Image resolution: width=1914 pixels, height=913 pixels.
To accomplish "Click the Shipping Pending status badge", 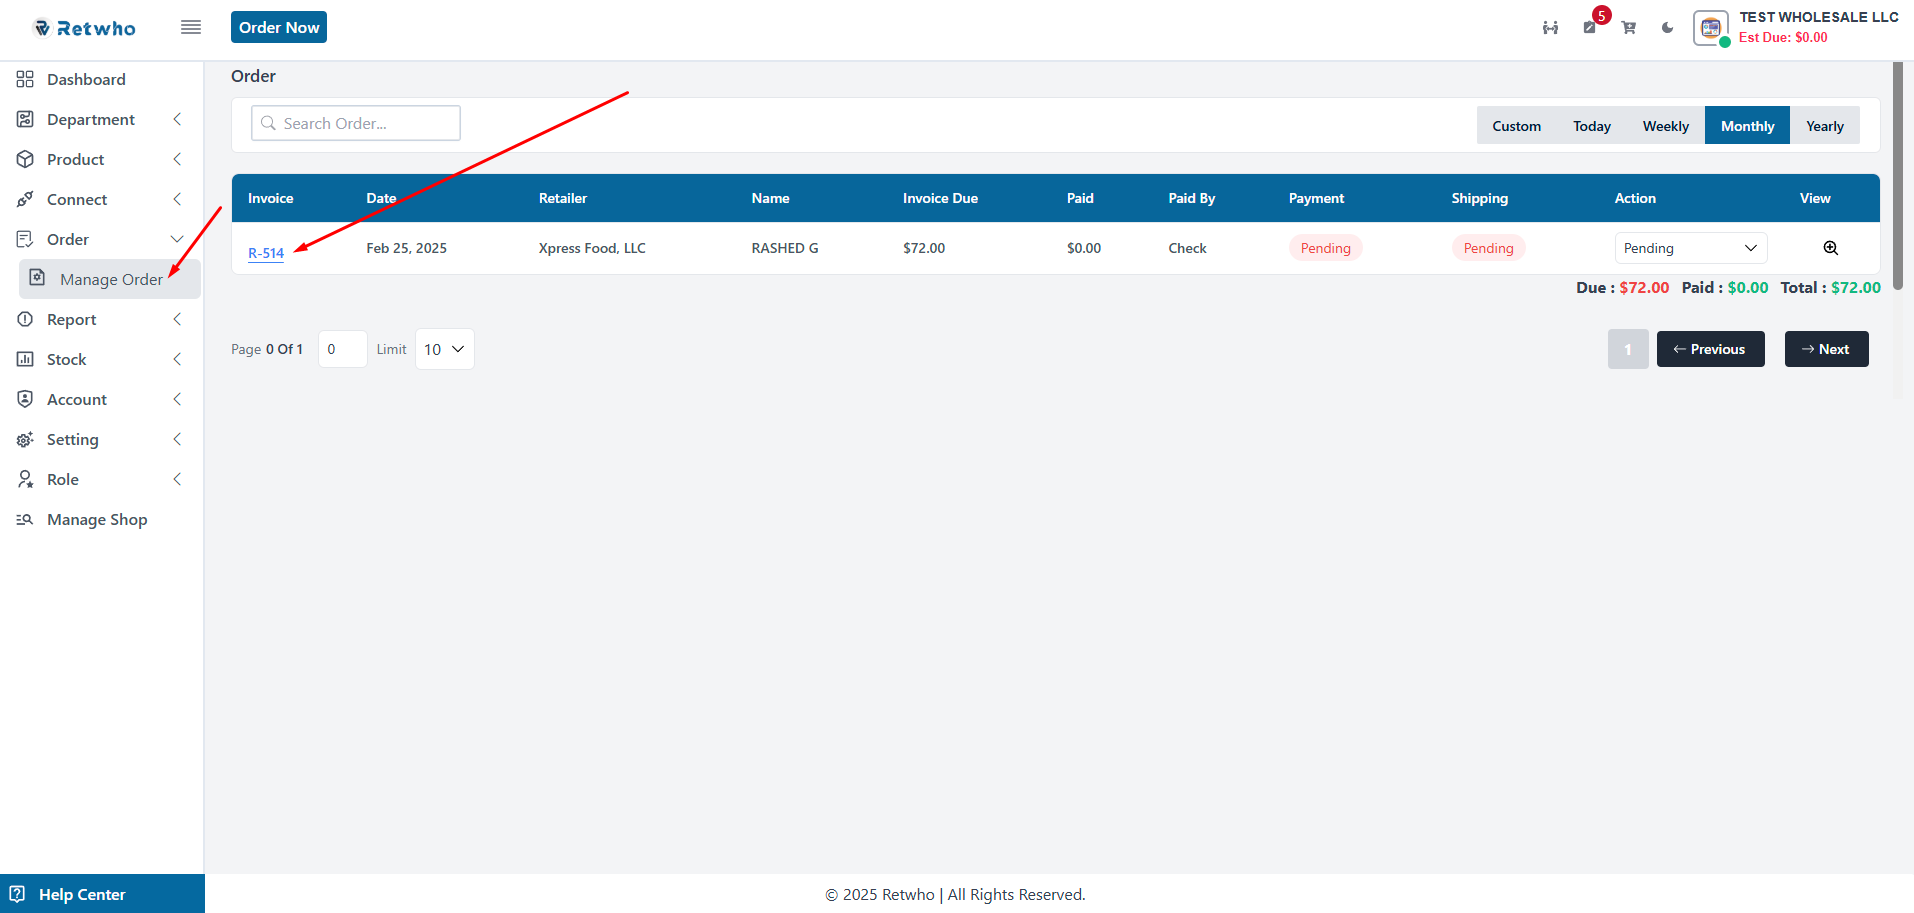I will point(1488,248).
